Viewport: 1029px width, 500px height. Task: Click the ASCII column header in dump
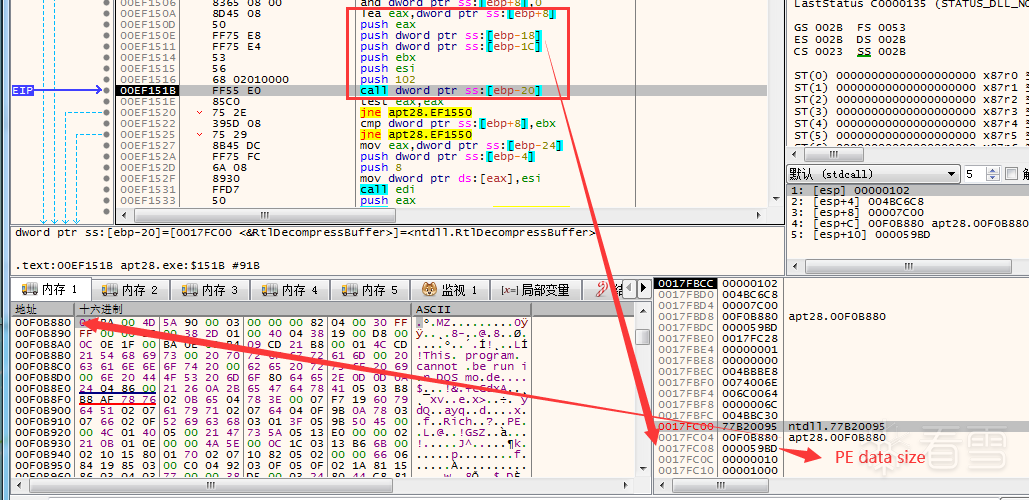[471, 309]
